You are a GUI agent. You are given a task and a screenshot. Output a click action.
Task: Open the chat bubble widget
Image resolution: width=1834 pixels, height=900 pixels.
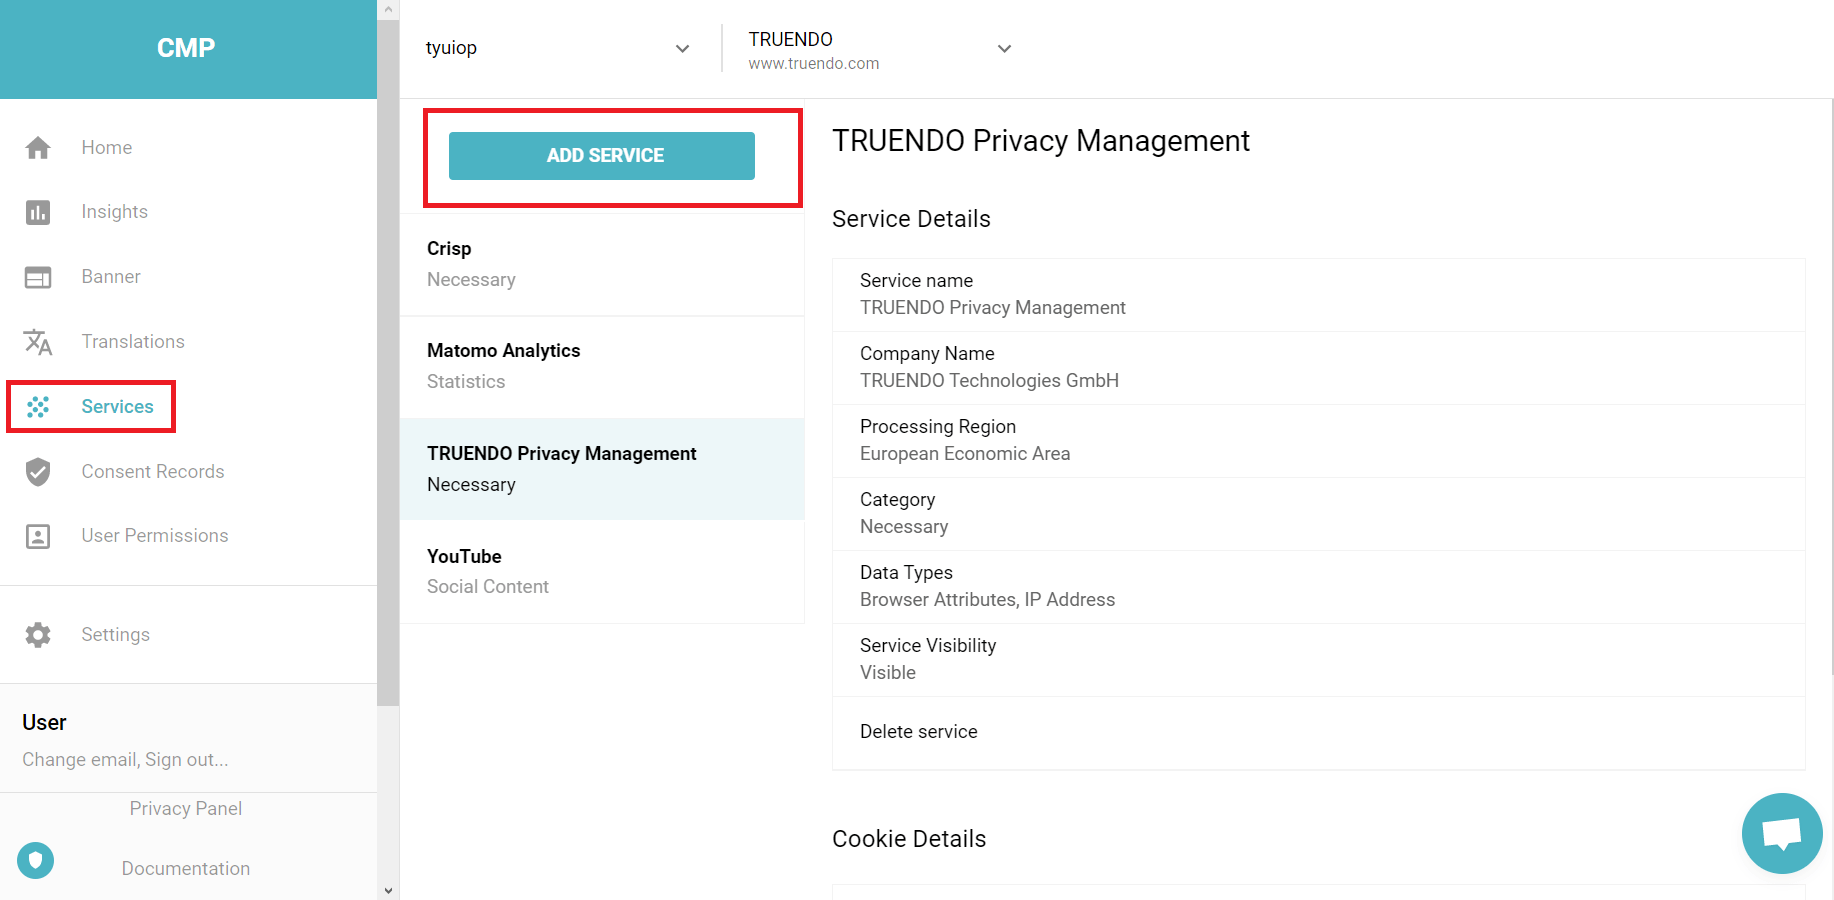click(x=1781, y=833)
